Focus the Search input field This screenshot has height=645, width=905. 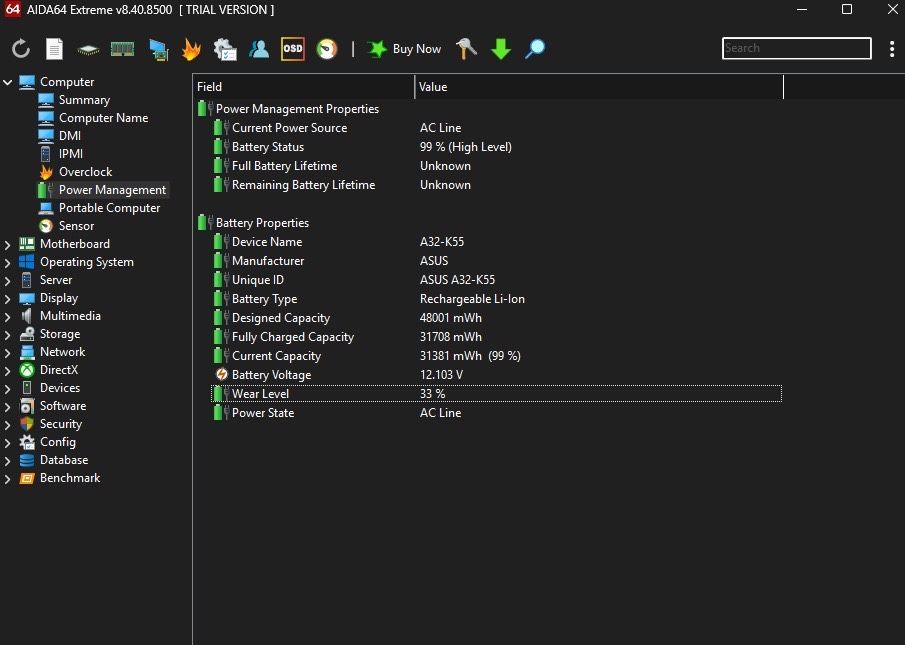pos(796,48)
